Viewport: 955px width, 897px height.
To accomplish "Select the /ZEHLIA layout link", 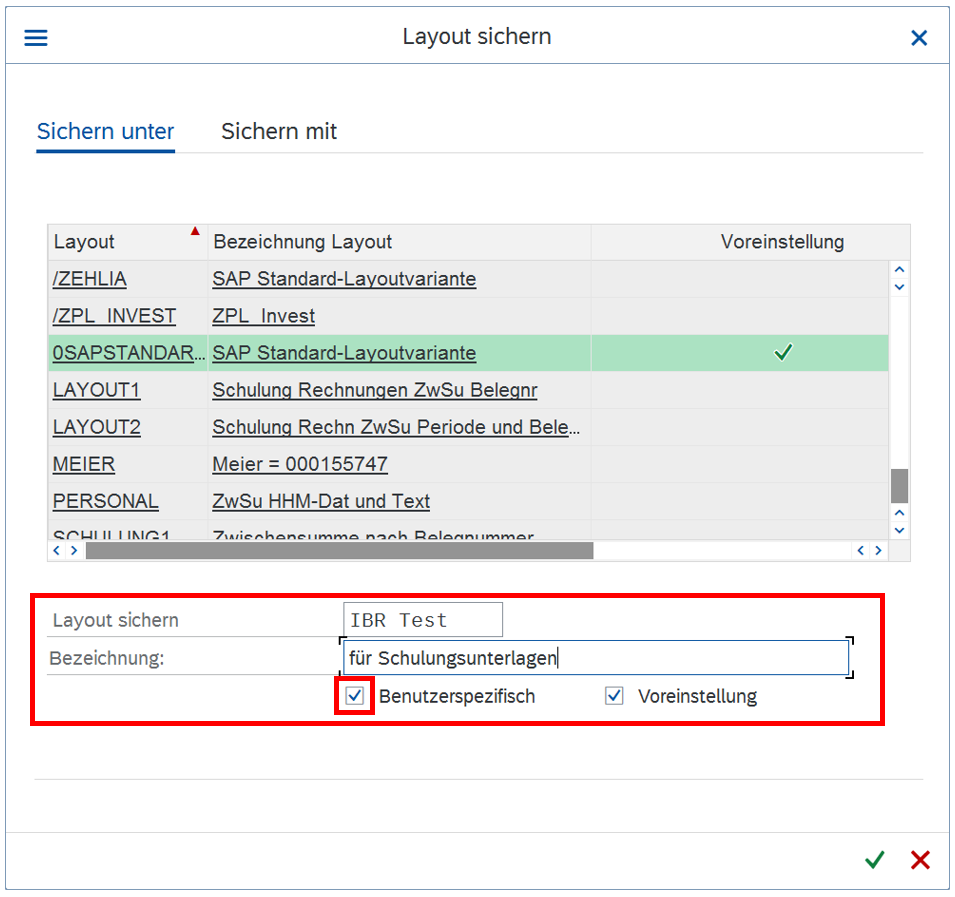I will [90, 279].
